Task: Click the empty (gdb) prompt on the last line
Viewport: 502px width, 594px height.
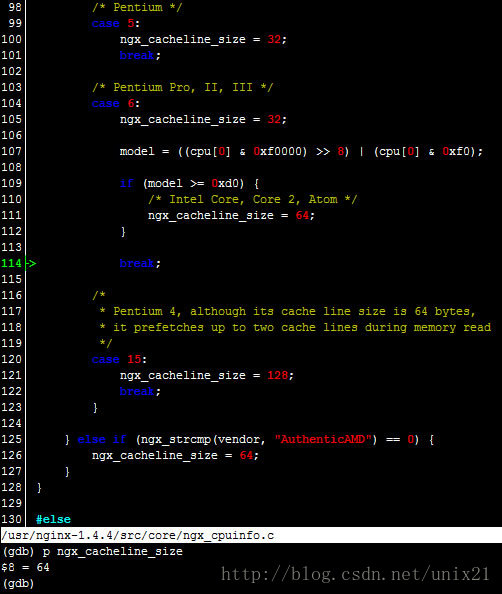Action: (x=18, y=583)
